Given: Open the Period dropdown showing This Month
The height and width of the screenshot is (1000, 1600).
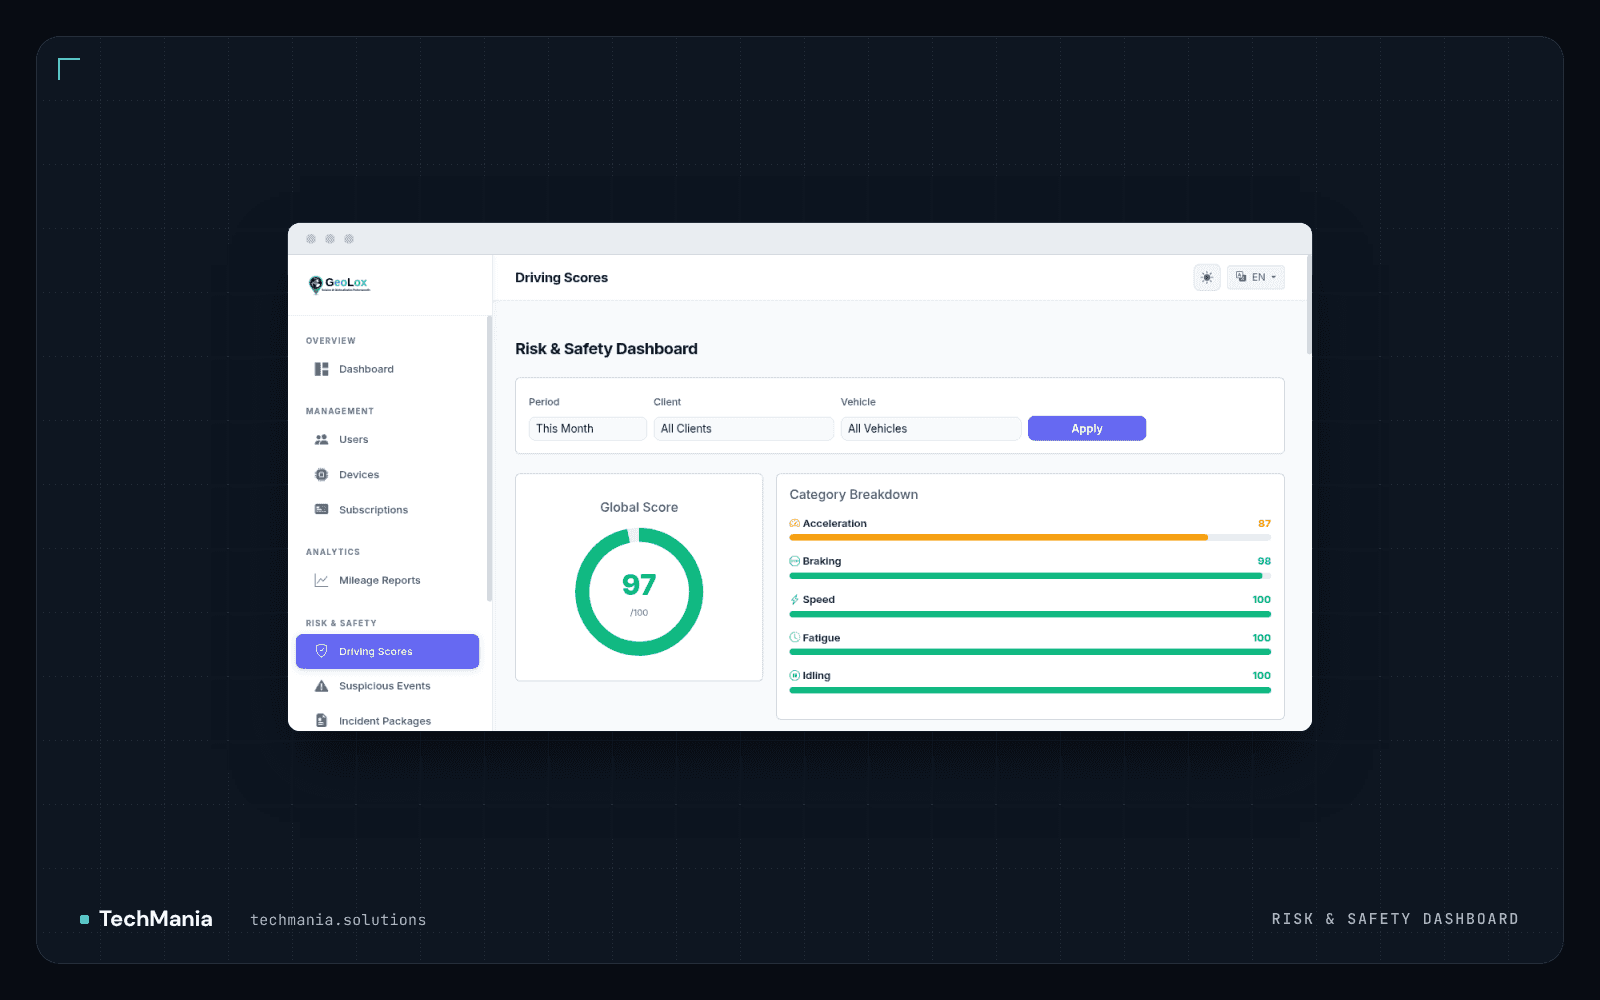Looking at the screenshot, I should [x=587, y=429].
